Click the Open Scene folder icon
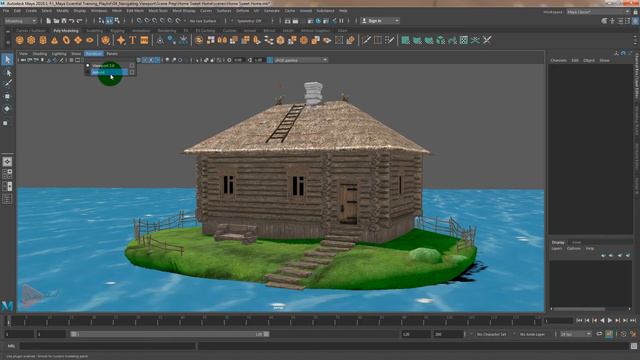 [56, 21]
